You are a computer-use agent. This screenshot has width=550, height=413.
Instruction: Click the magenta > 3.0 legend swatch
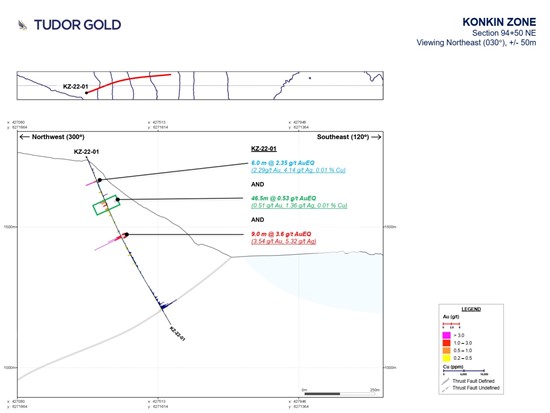(447, 335)
